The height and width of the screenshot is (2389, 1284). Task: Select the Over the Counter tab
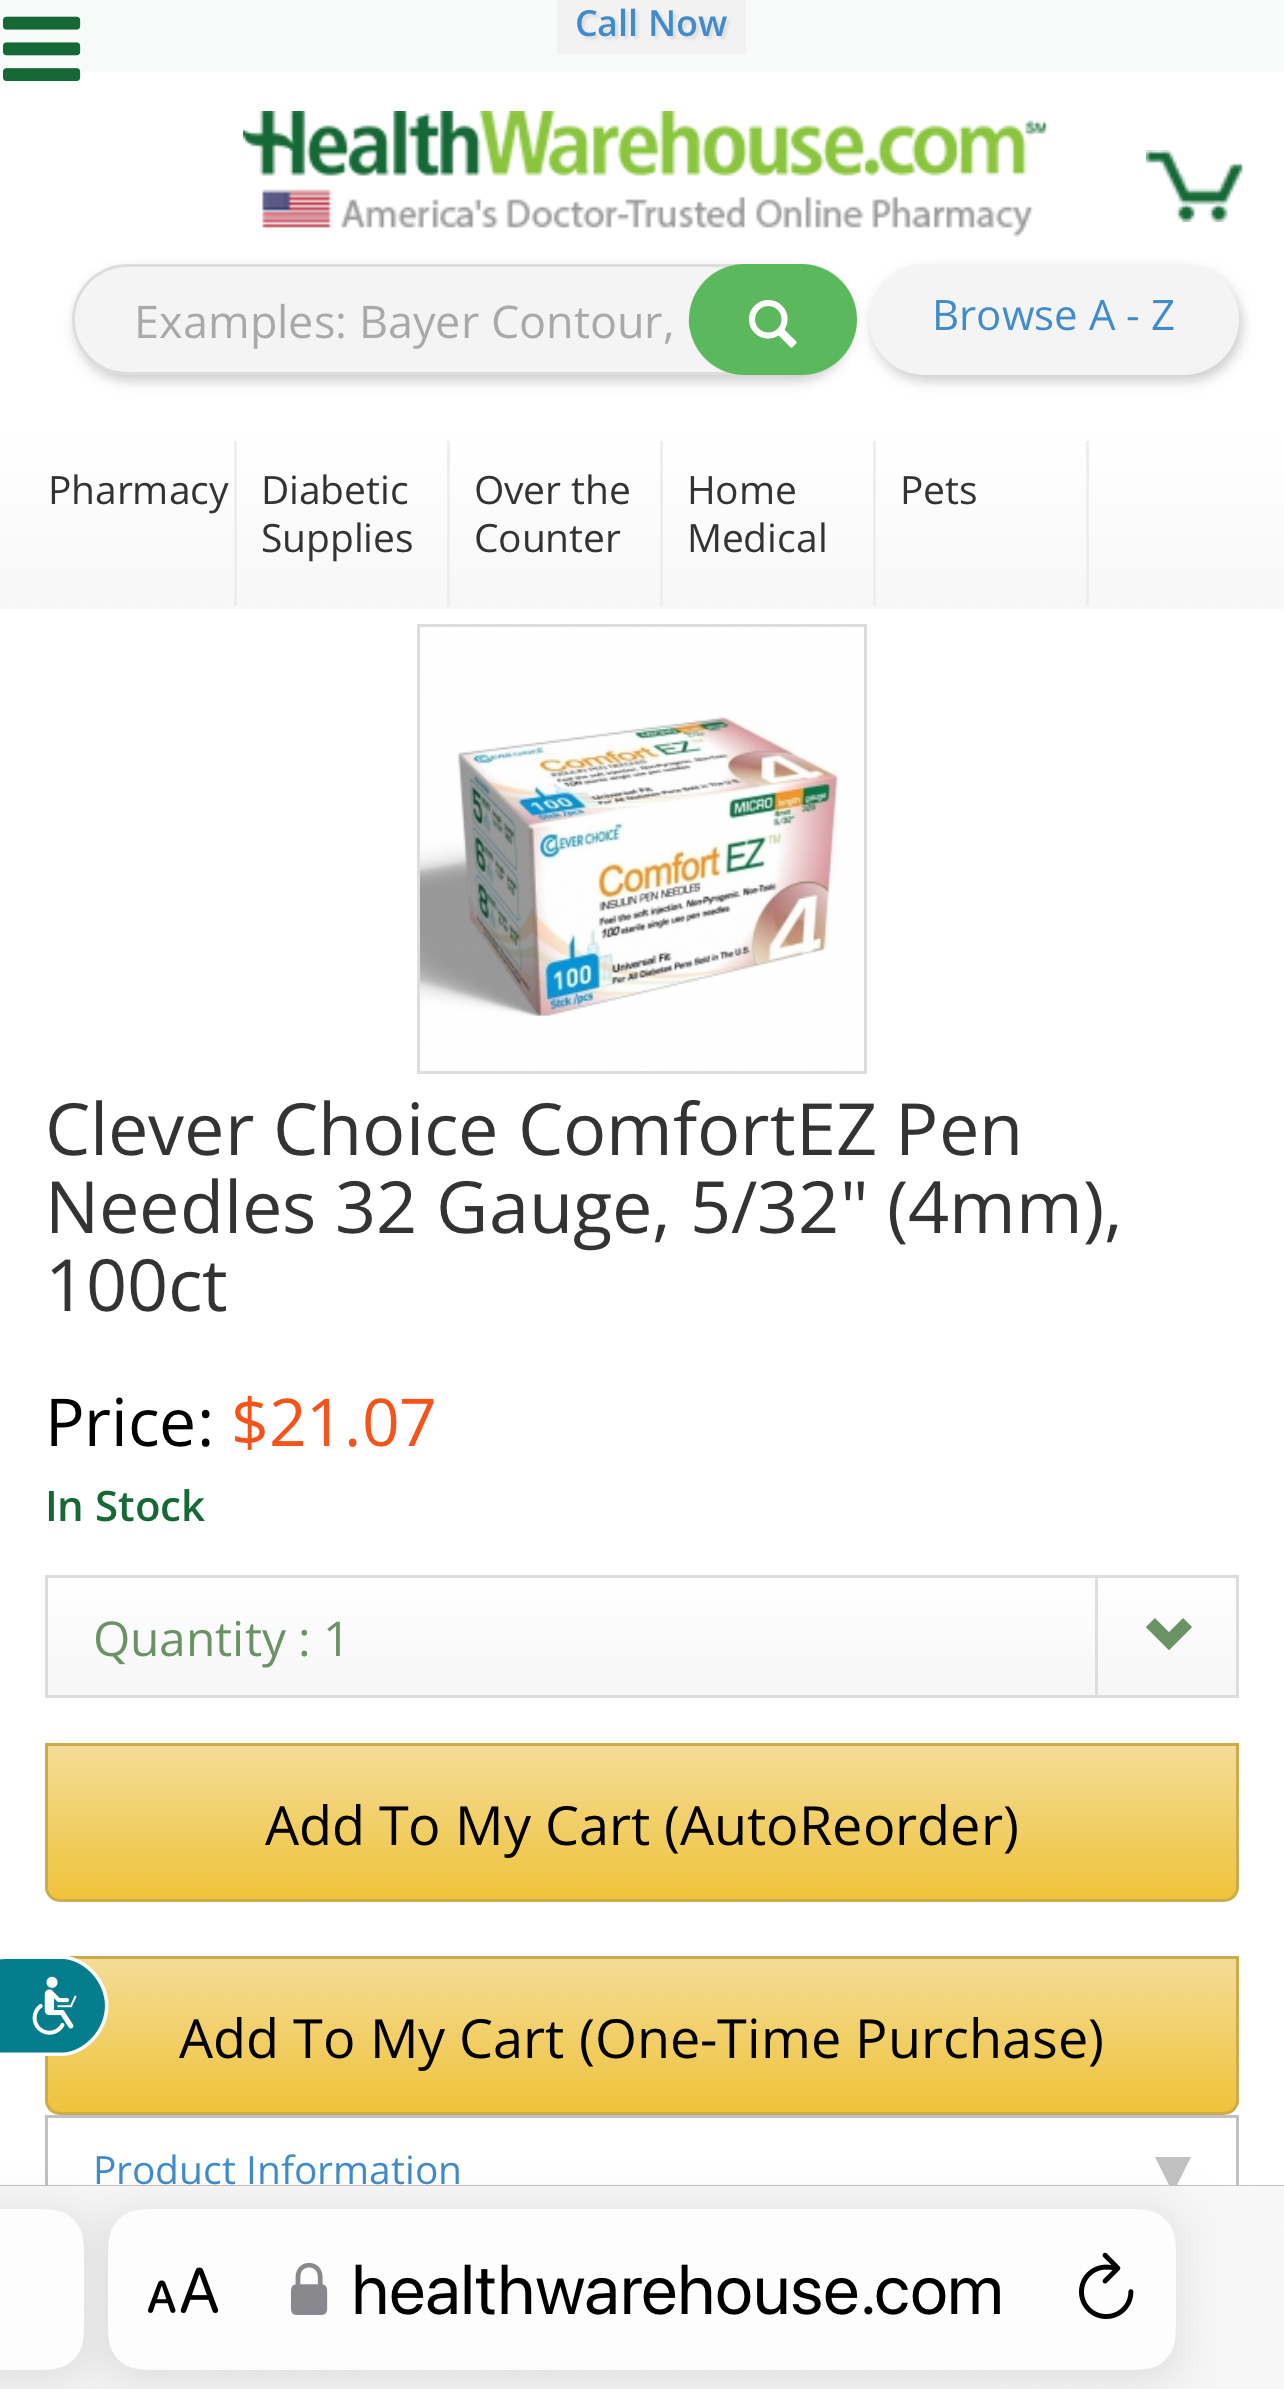click(x=552, y=515)
